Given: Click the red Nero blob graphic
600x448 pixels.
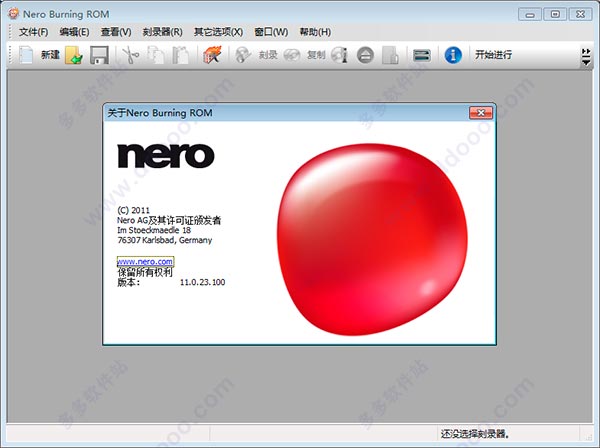Looking at the screenshot, I should tap(372, 239).
